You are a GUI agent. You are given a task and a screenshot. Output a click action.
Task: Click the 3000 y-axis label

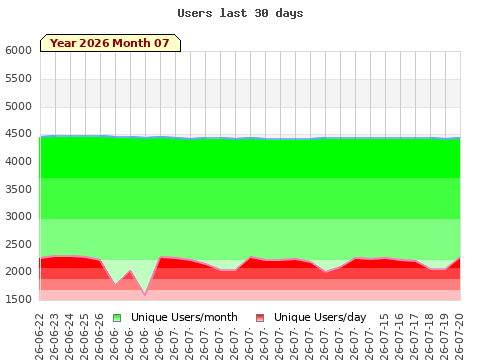(x=18, y=217)
